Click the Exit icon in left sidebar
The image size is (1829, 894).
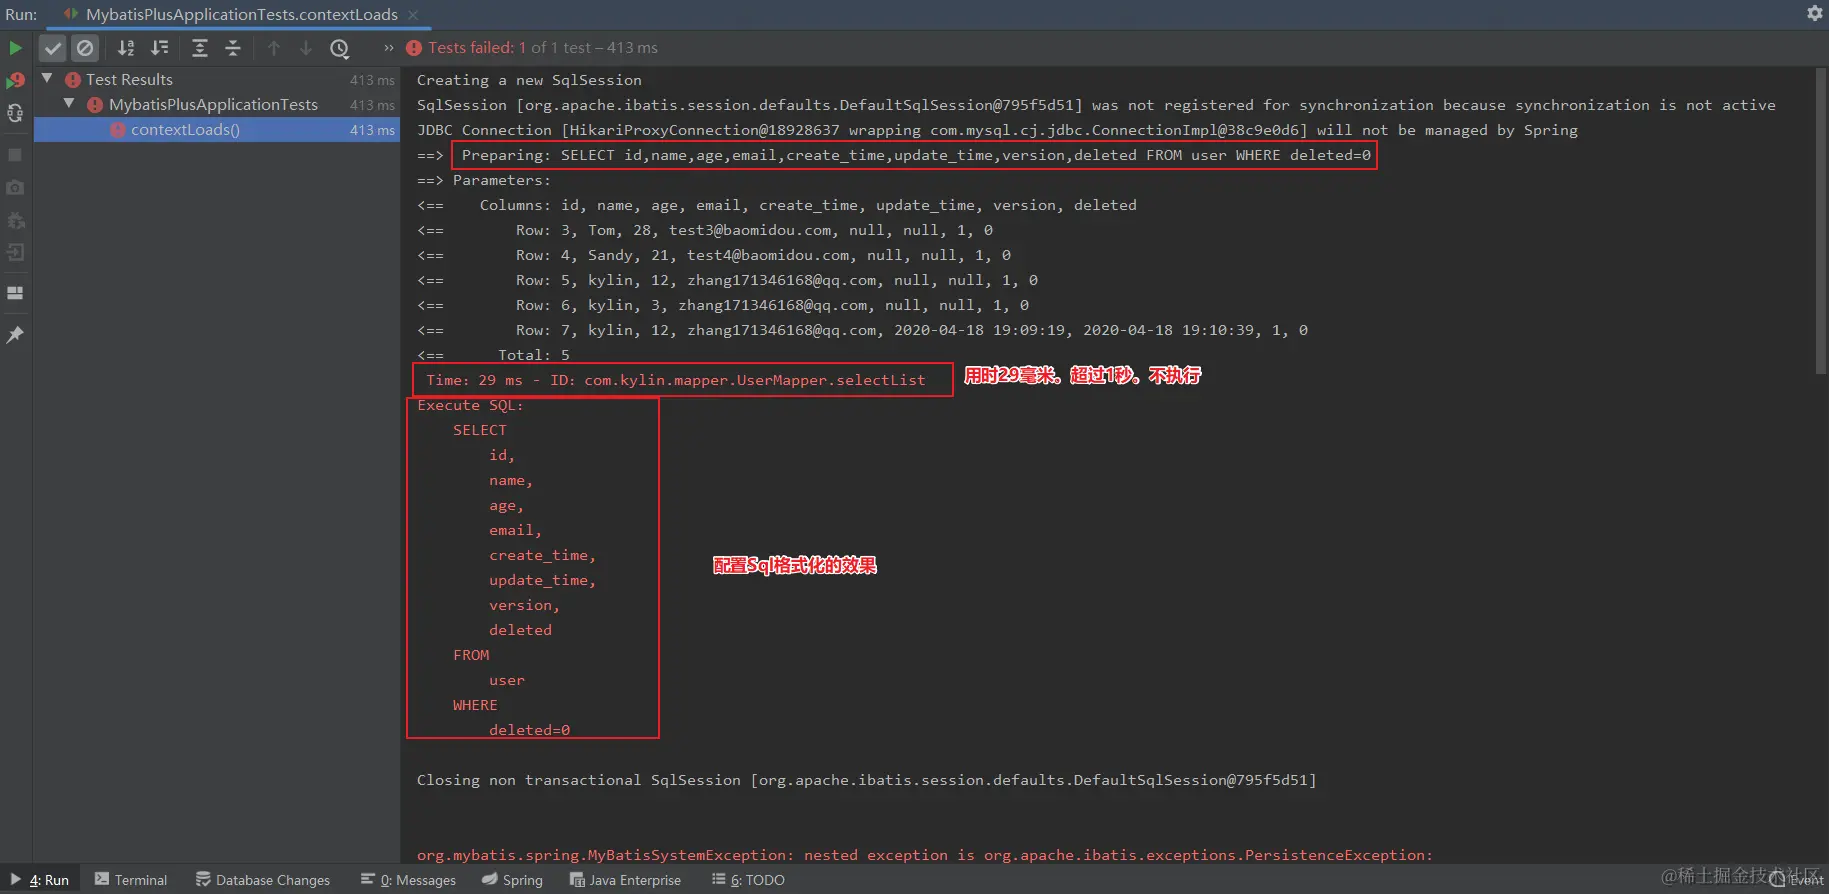point(15,252)
